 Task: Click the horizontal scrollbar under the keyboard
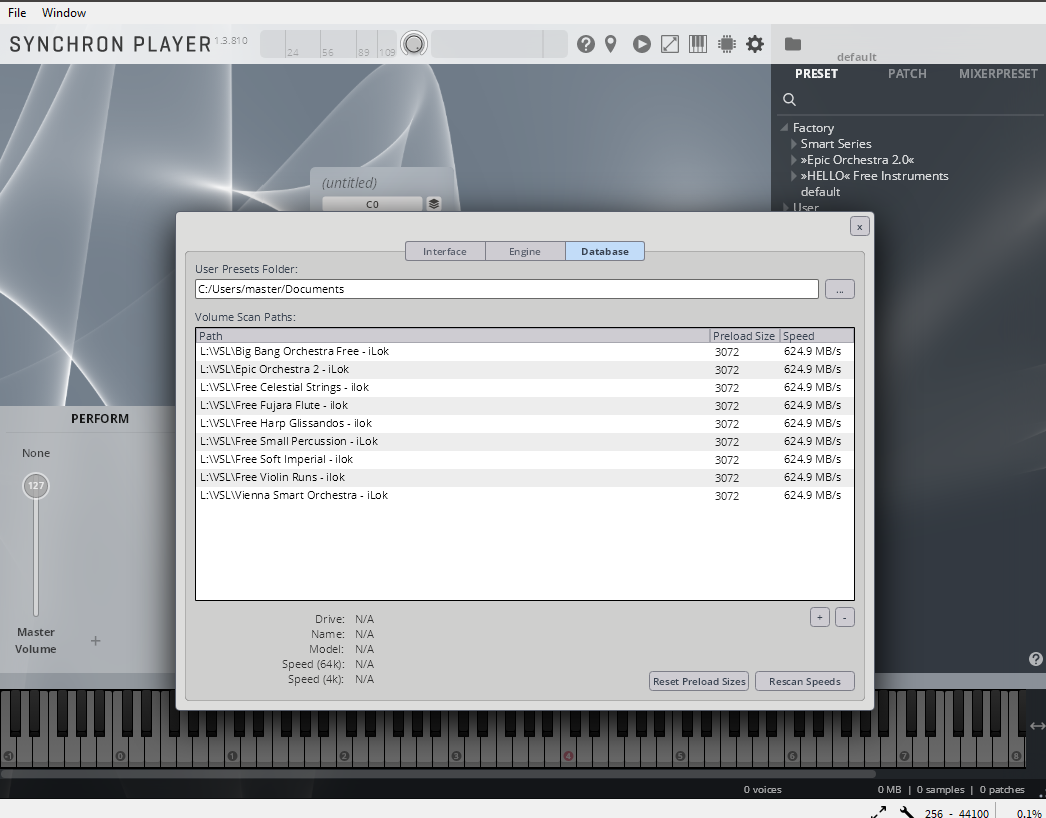(438, 774)
